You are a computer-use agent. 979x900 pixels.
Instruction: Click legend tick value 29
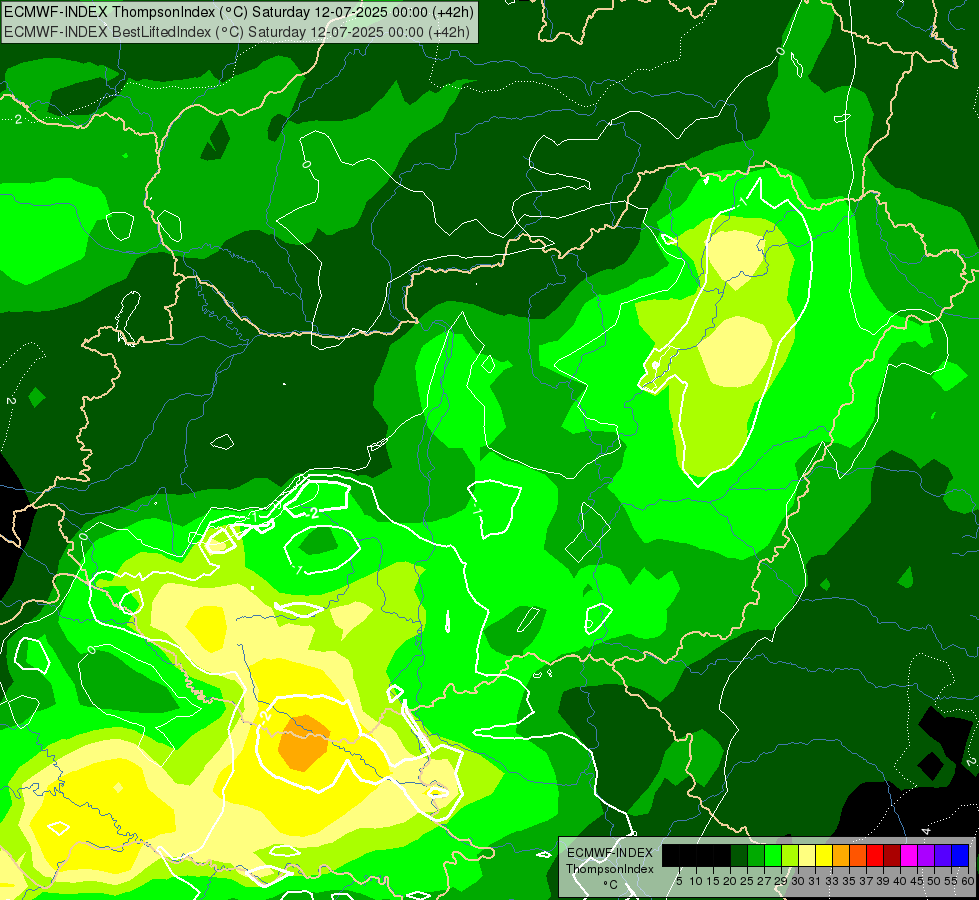coord(781,881)
